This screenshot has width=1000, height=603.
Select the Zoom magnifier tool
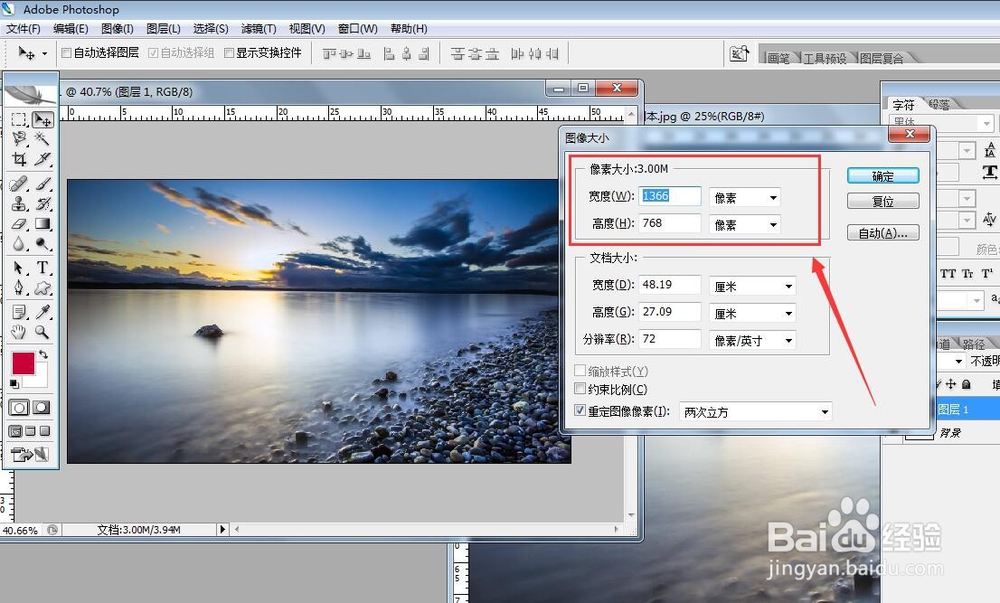[x=42, y=331]
